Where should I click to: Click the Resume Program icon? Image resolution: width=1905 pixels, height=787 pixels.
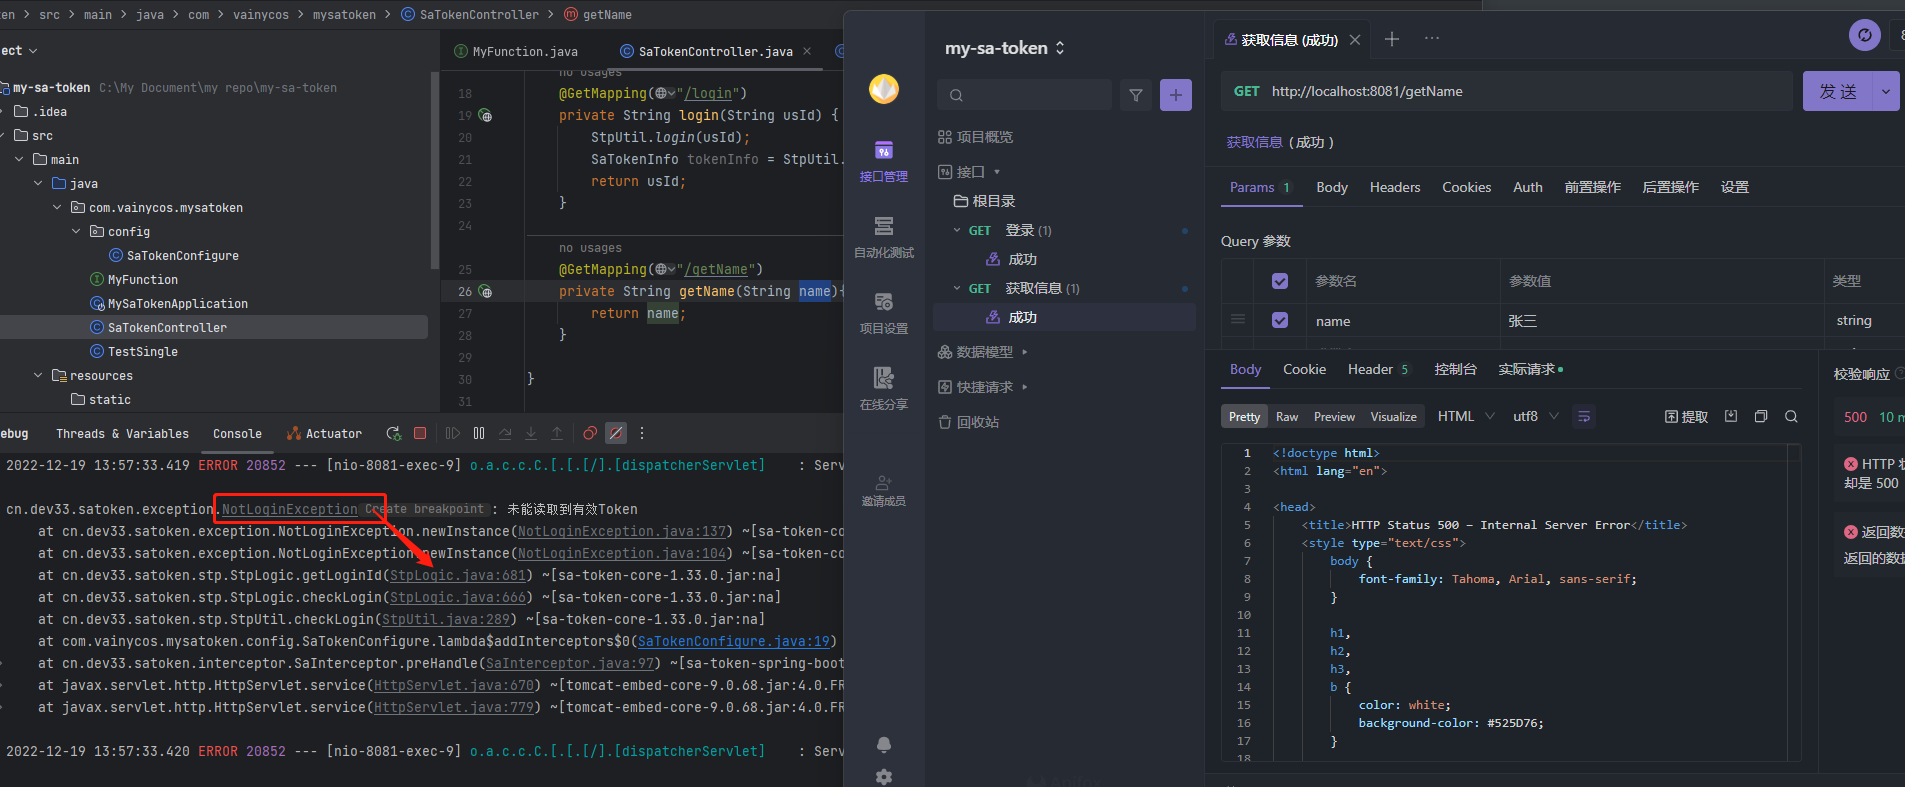pos(452,433)
